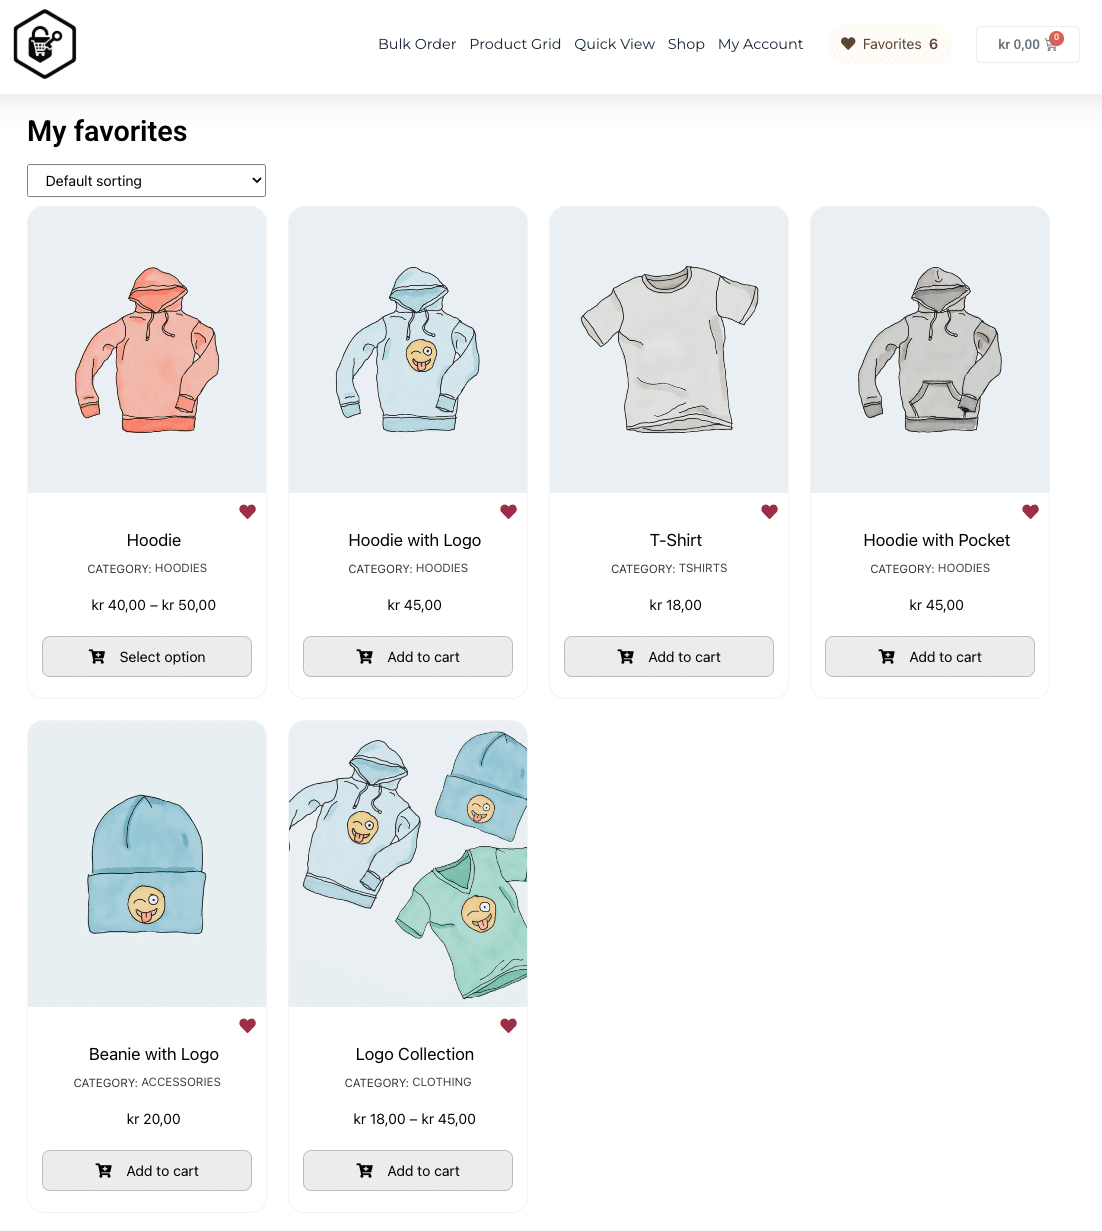Click the gray T-Shirt product image
The height and width of the screenshot is (1231, 1102).
669,350
